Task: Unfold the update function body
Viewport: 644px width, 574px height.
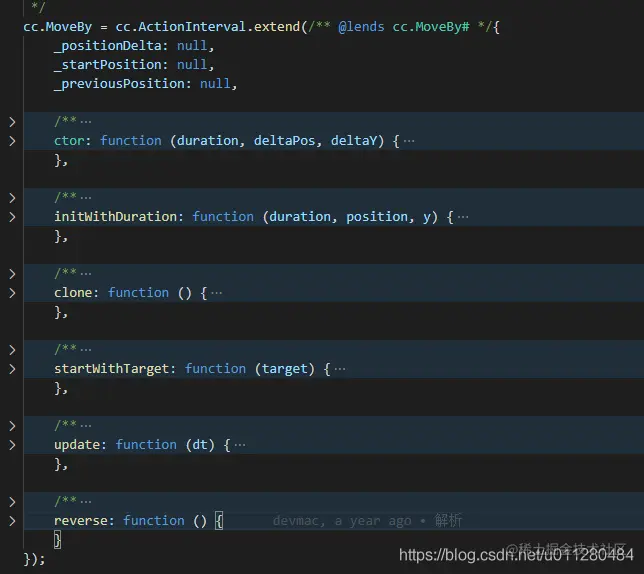Action: 12,445
